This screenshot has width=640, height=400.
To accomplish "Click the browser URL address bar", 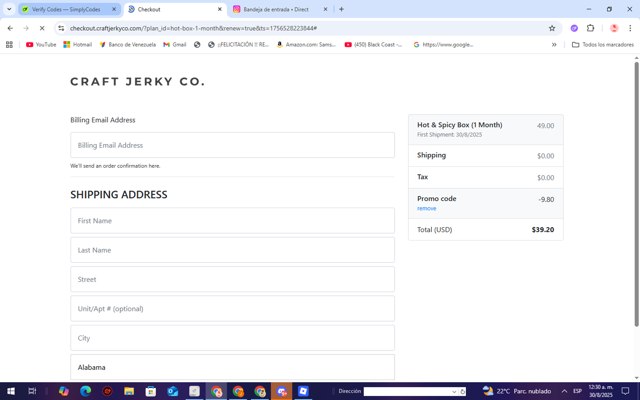I will point(302,28).
